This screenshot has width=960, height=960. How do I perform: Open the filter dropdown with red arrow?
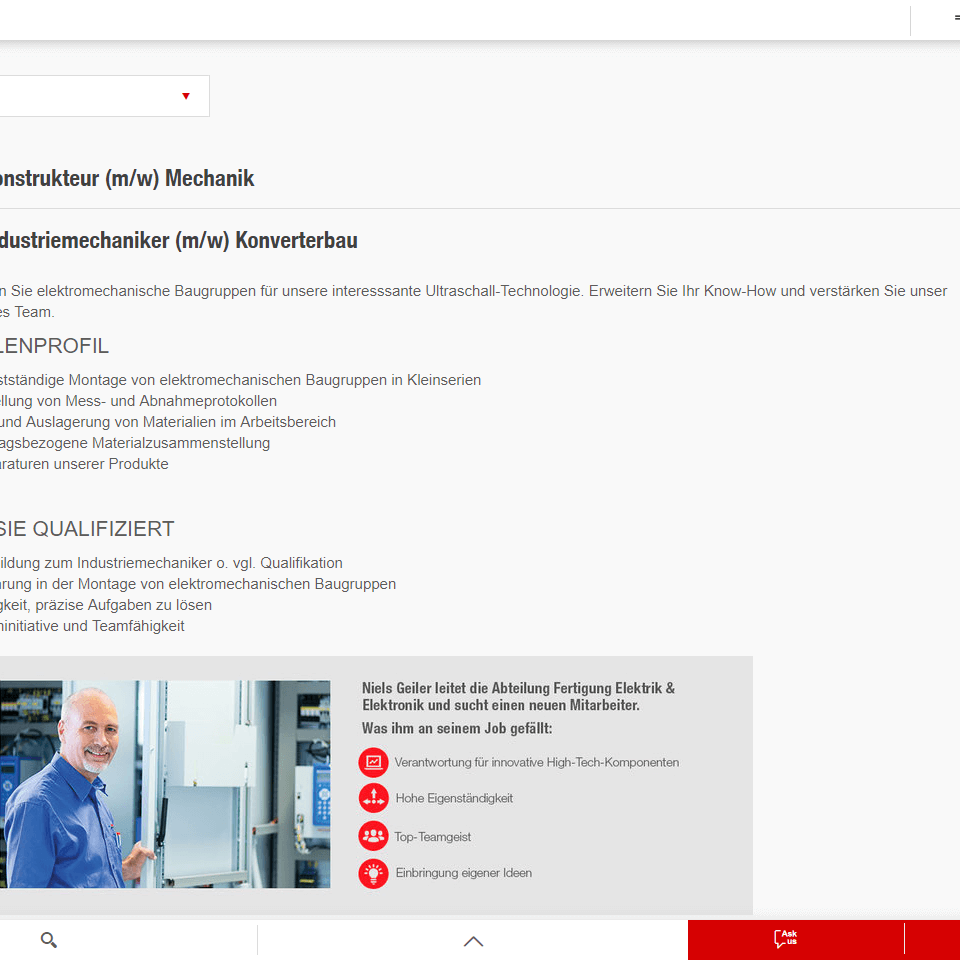pos(104,96)
